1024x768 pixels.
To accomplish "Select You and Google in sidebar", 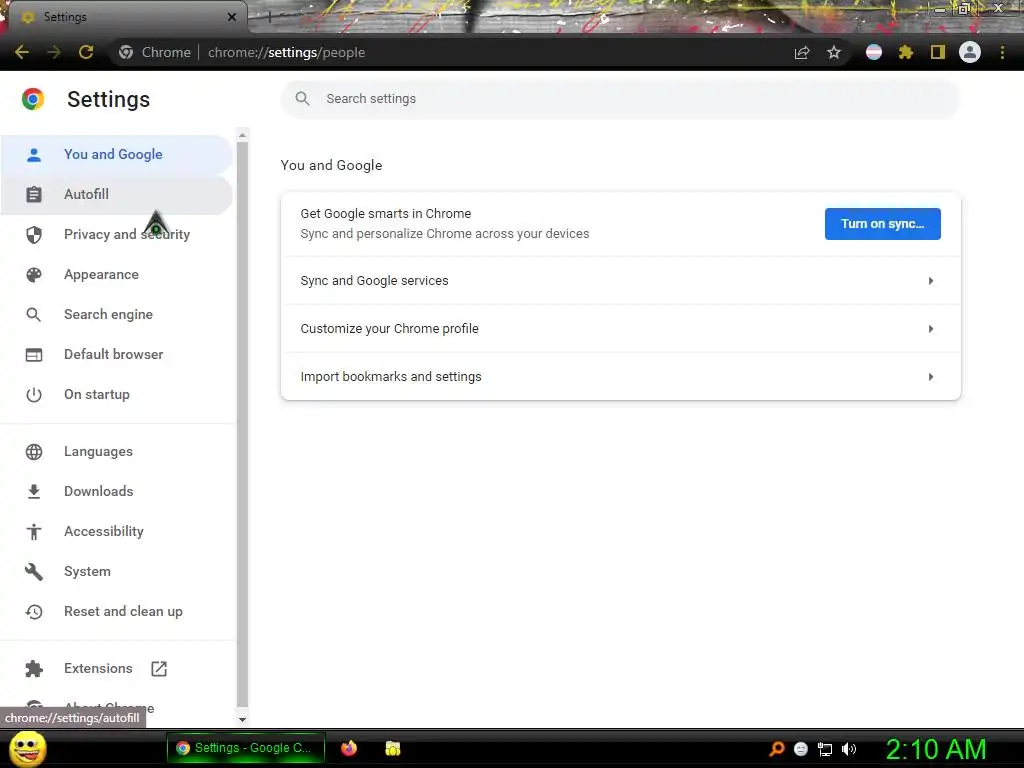I will click(116, 155).
